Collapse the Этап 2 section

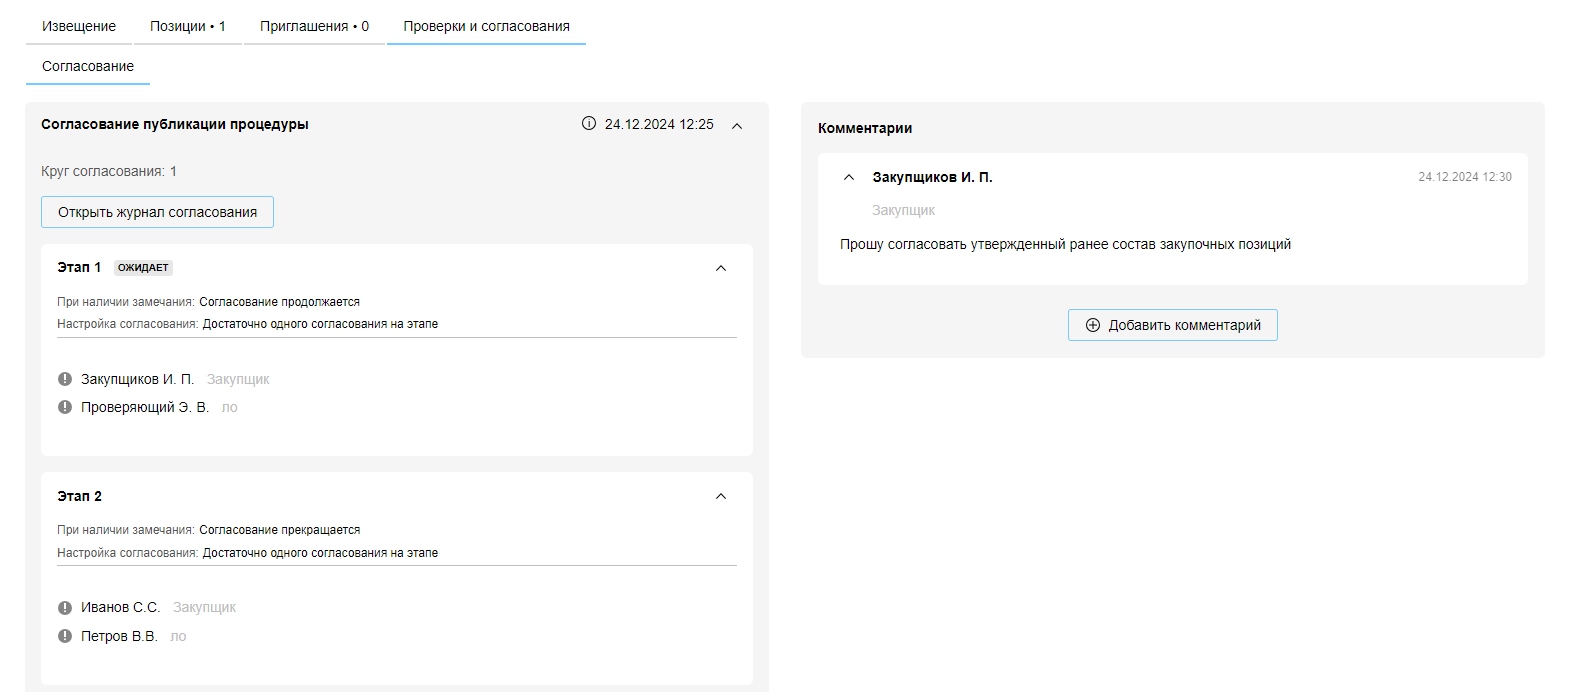click(721, 497)
